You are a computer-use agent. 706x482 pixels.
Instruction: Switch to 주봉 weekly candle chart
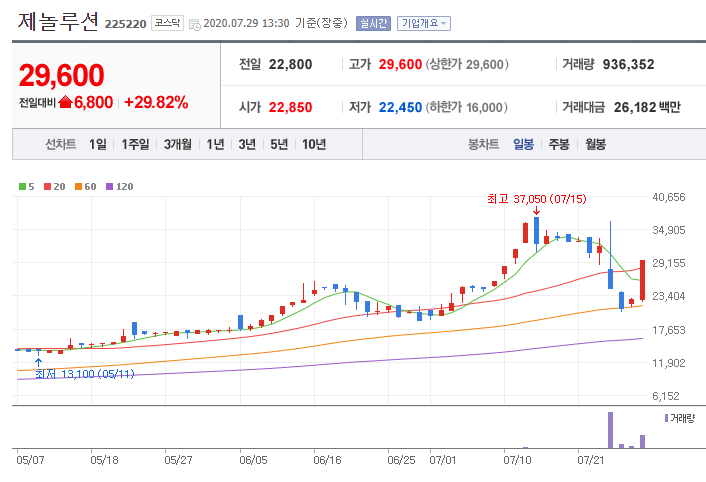tap(559, 144)
